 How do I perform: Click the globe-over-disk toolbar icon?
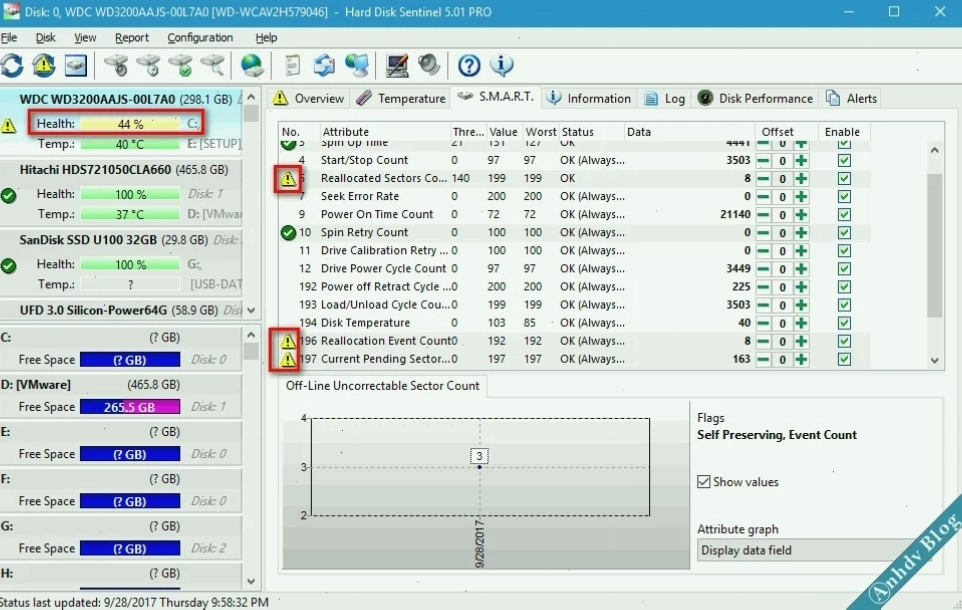tap(252, 65)
